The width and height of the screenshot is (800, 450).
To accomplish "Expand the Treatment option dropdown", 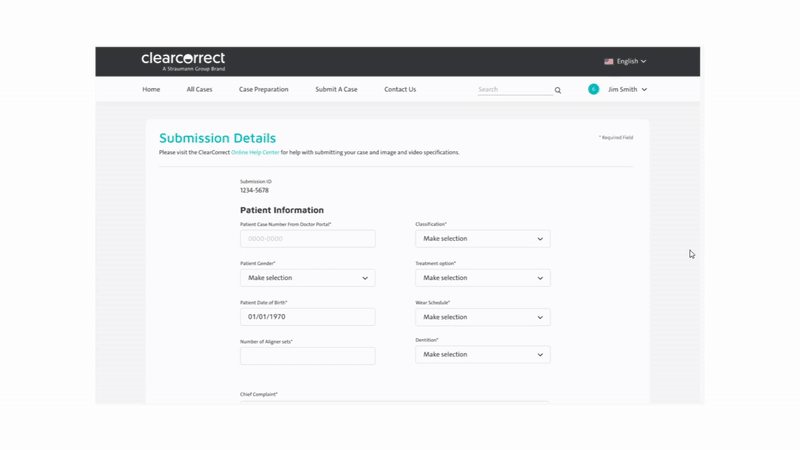I will [483, 278].
